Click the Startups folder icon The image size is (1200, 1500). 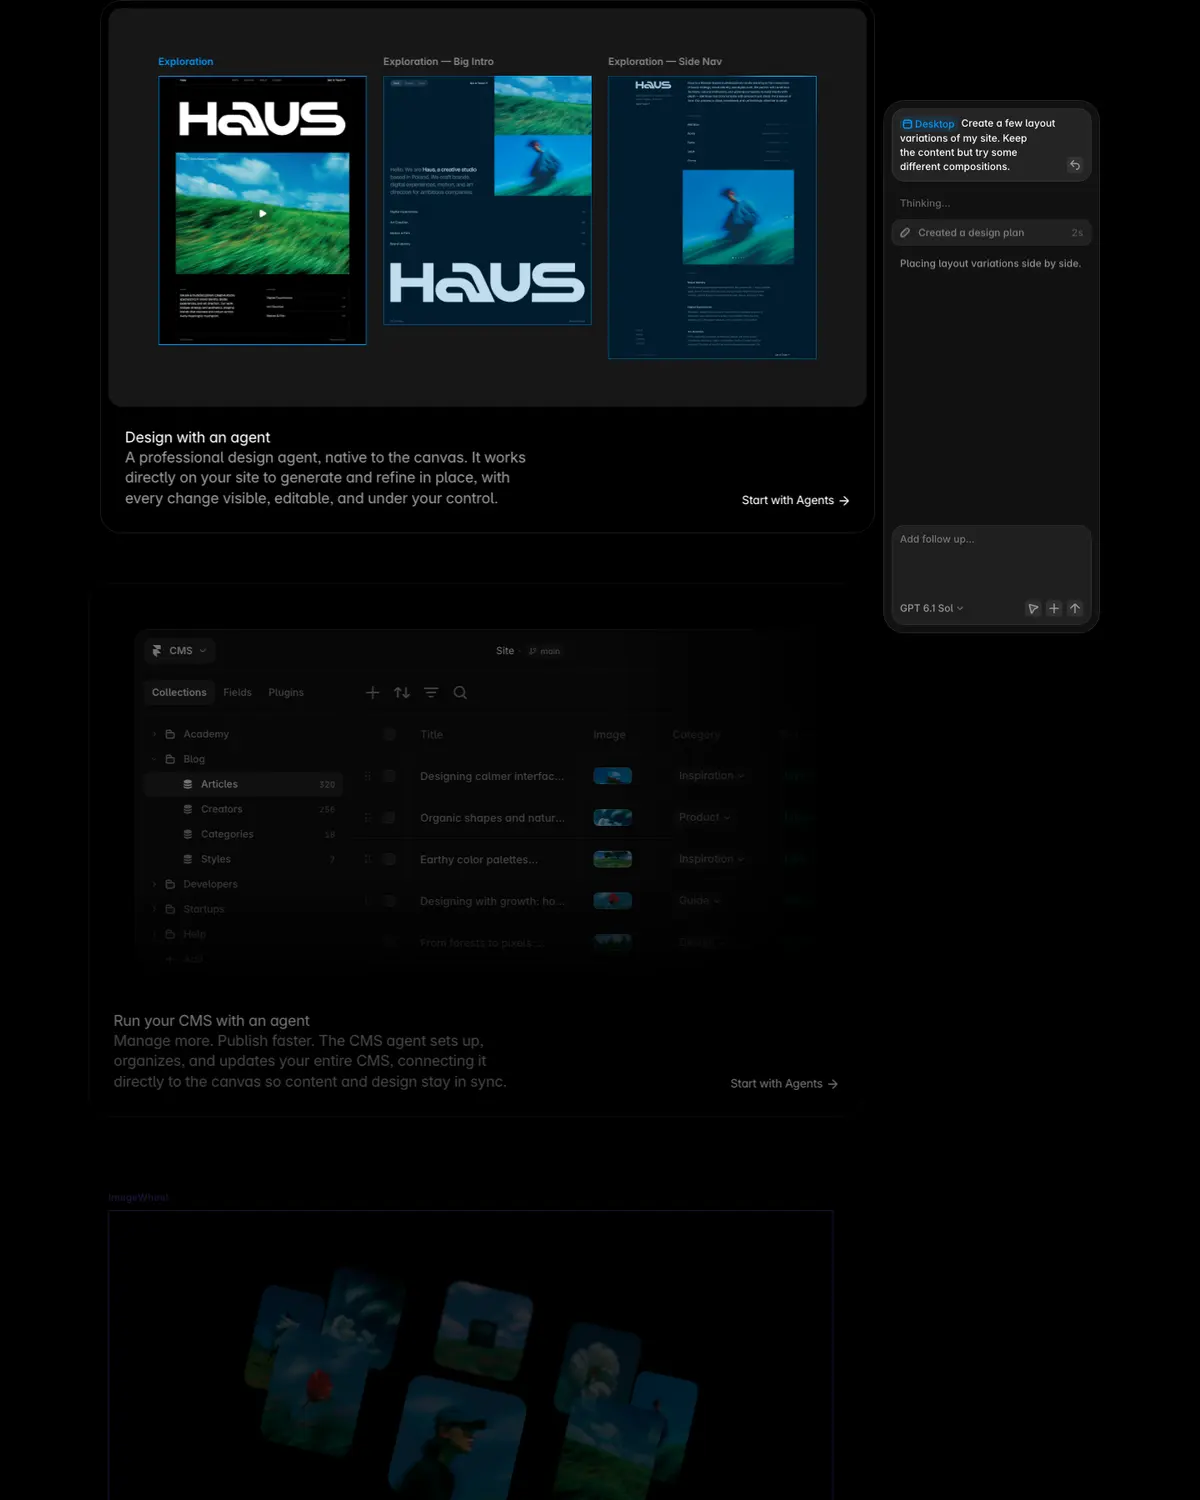pyautogui.click(x=170, y=909)
